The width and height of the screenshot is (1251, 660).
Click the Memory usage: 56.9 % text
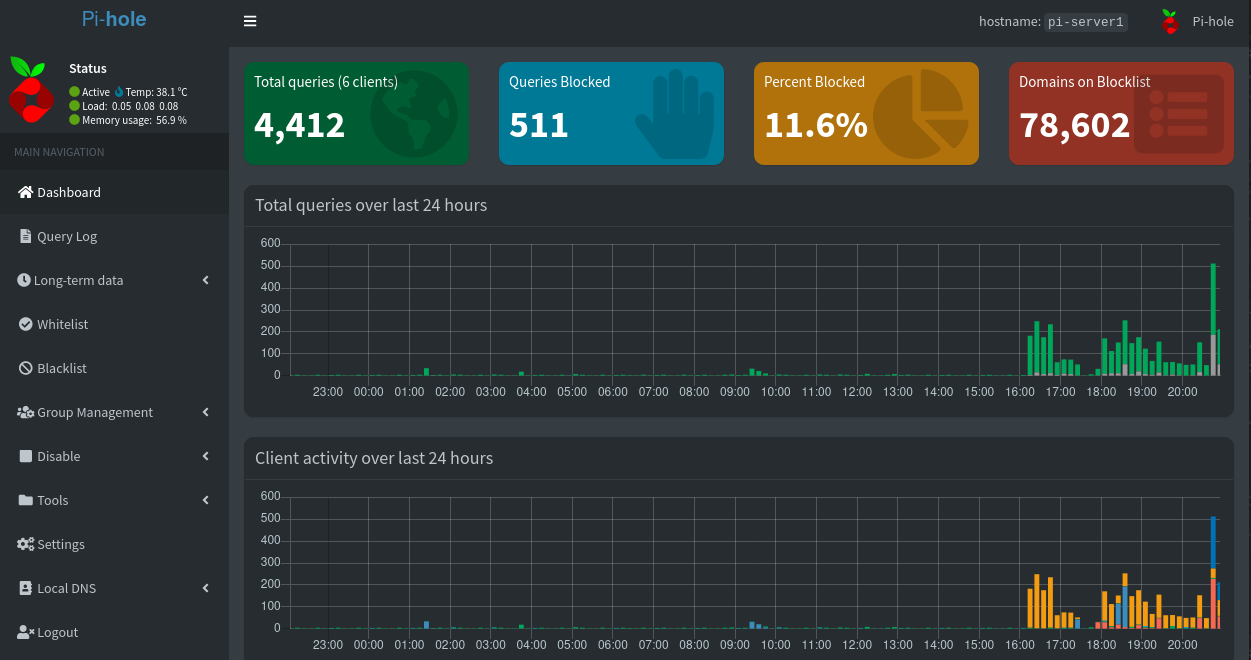(x=134, y=120)
